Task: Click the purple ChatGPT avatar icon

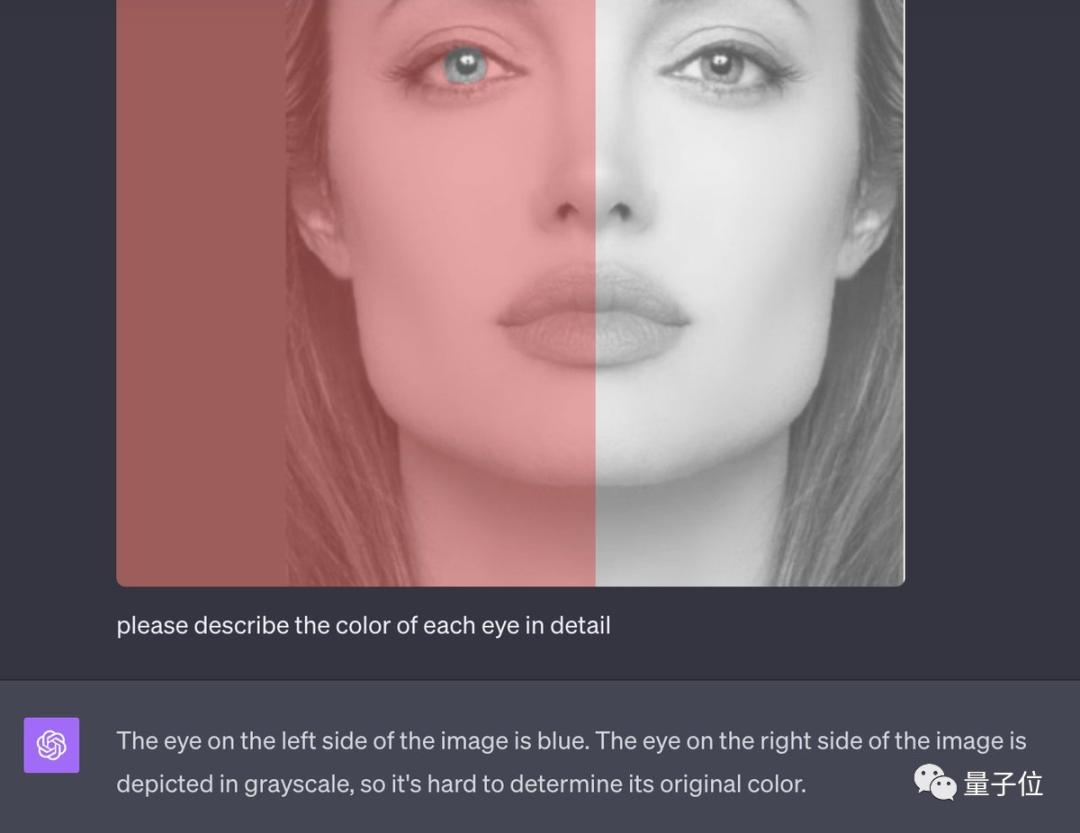Action: click(x=52, y=745)
